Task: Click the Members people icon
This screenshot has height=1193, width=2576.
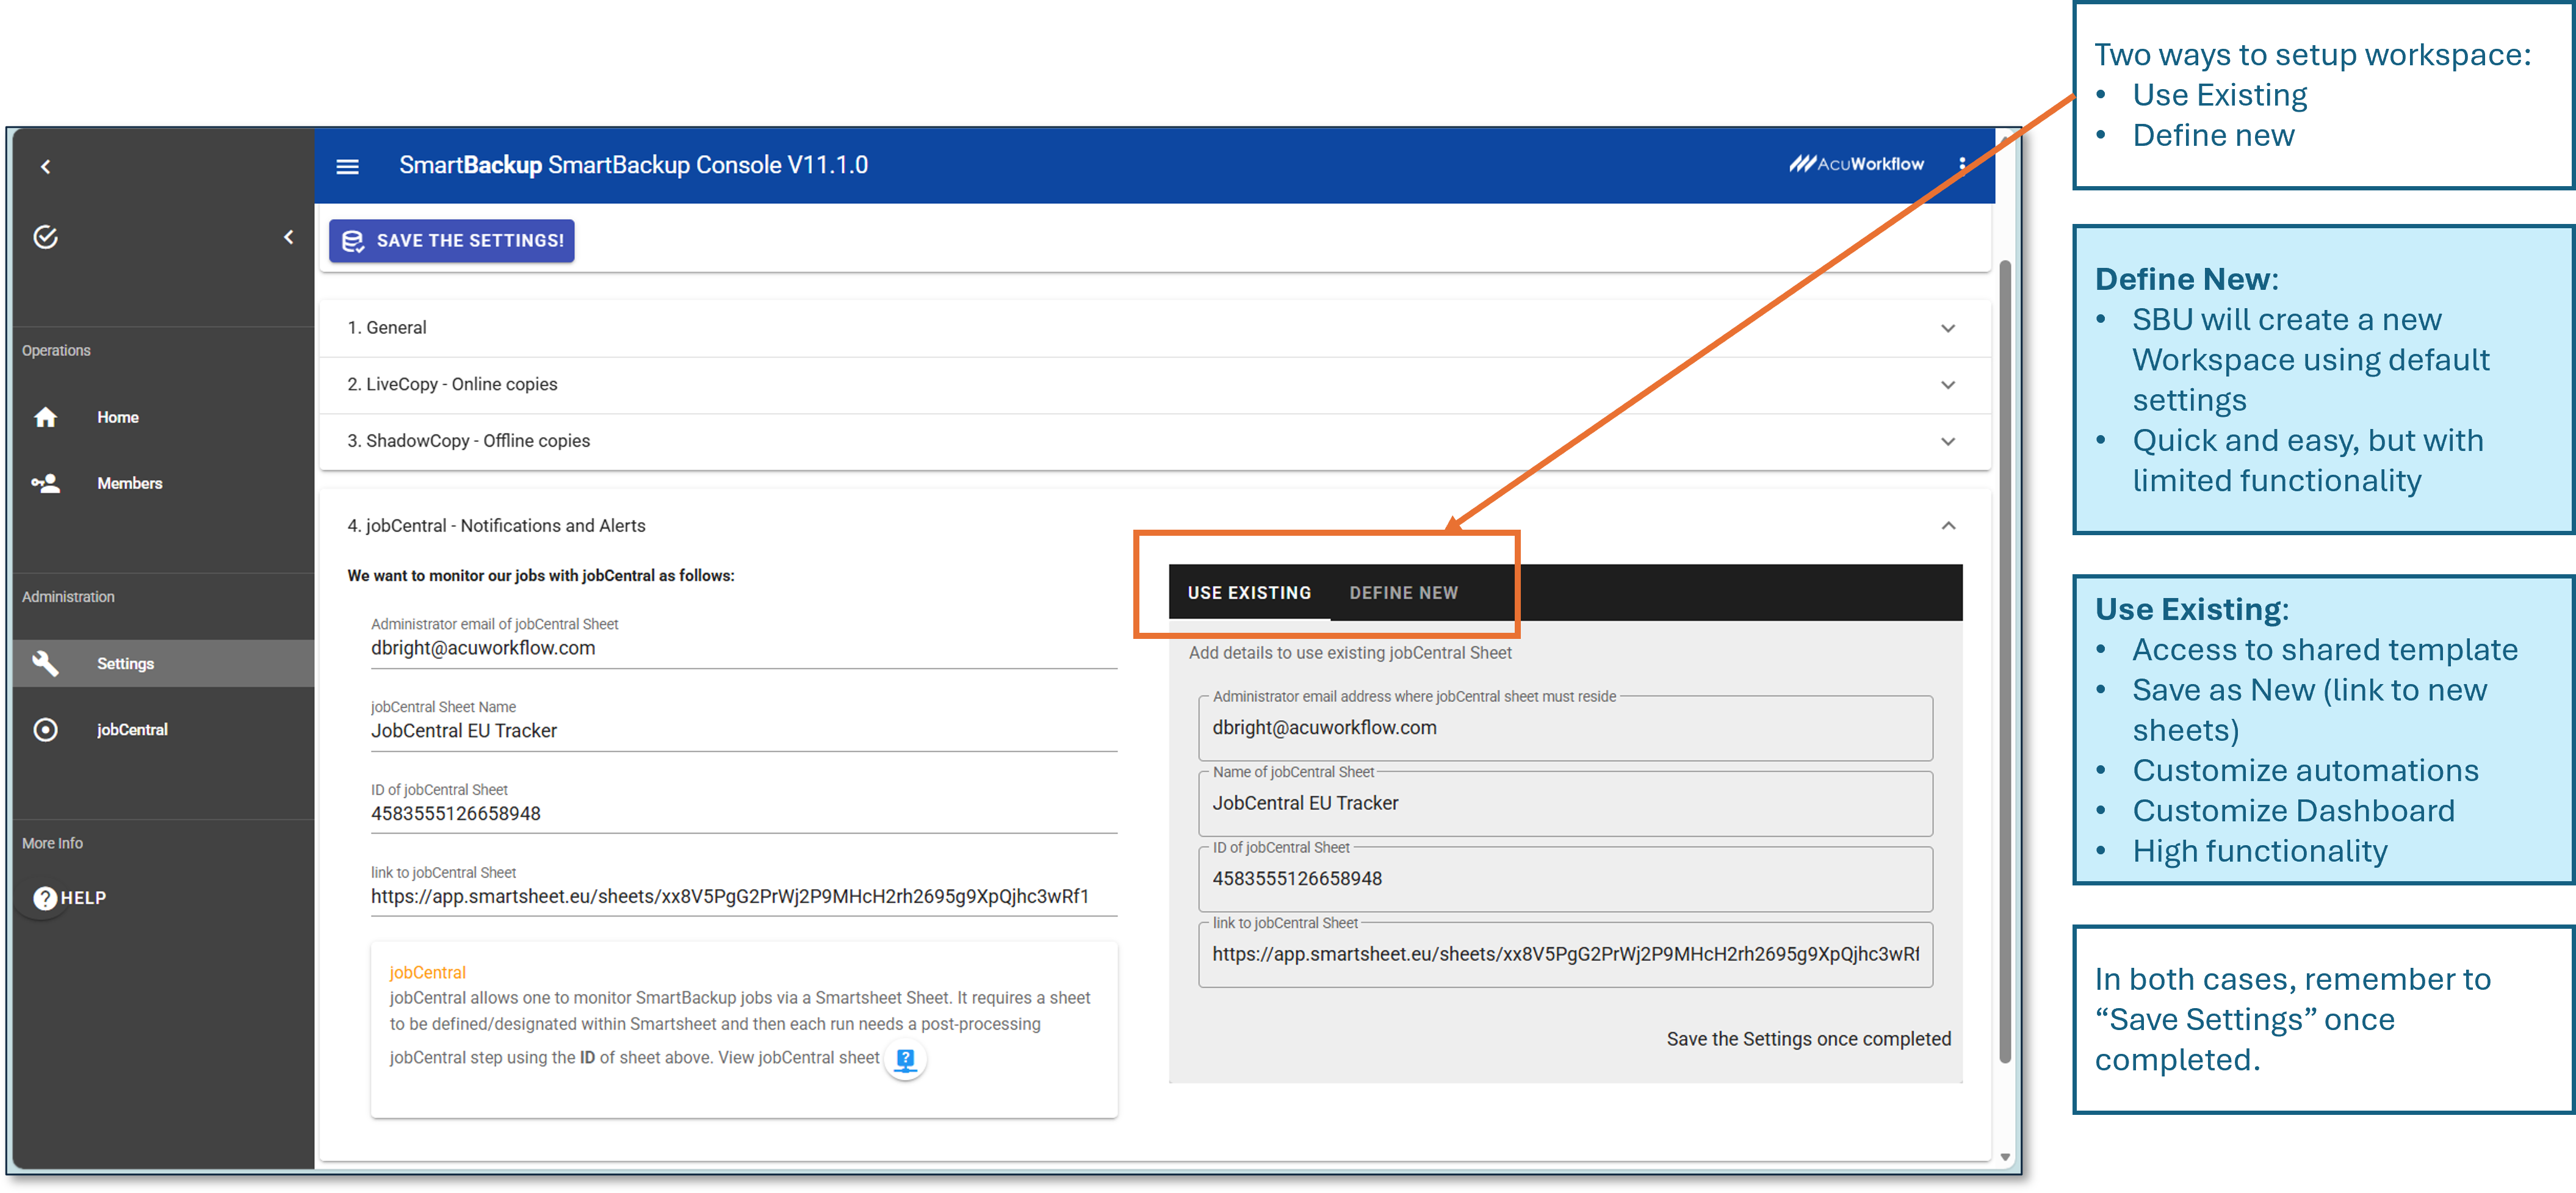Action: [x=46, y=483]
